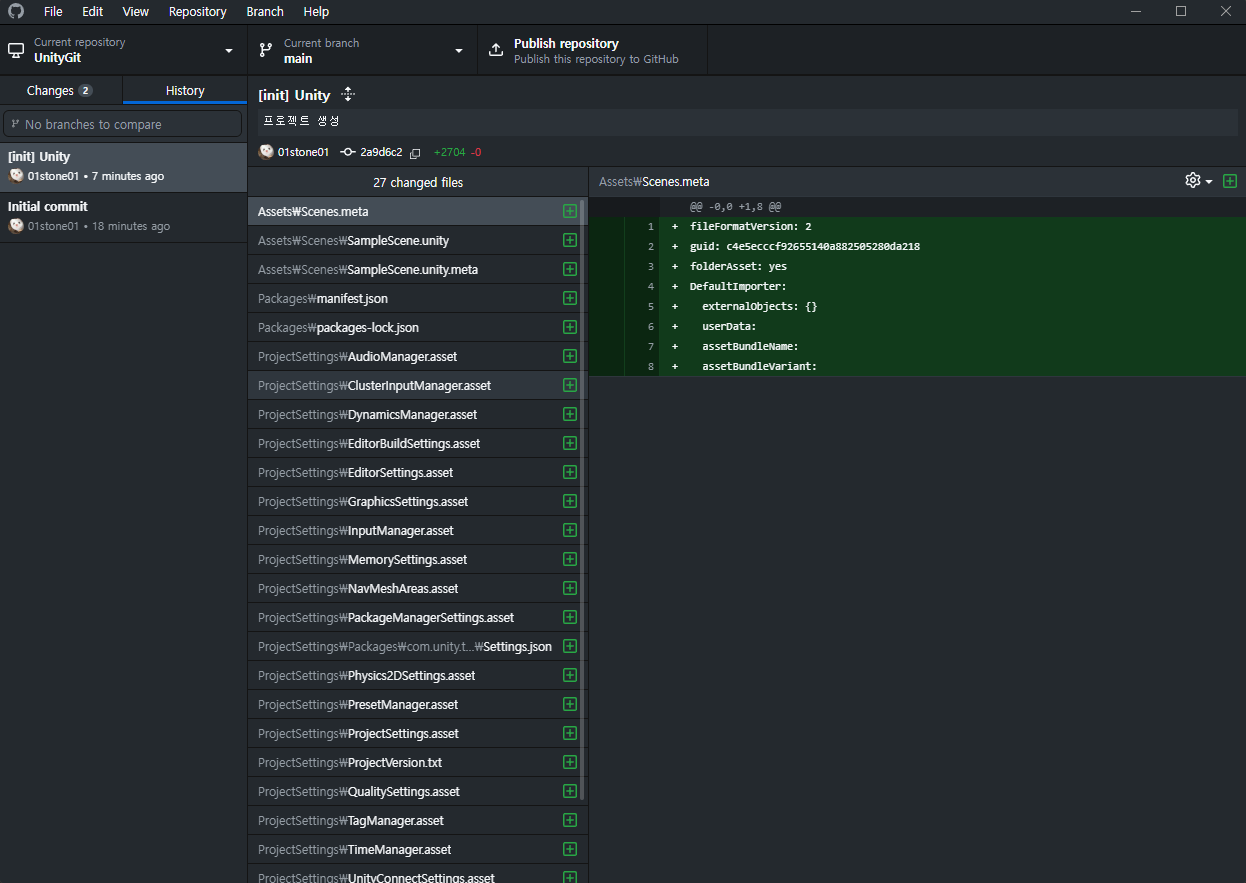Select Physics2DSettings.asset file
The height and width of the screenshot is (883, 1246).
pos(417,675)
